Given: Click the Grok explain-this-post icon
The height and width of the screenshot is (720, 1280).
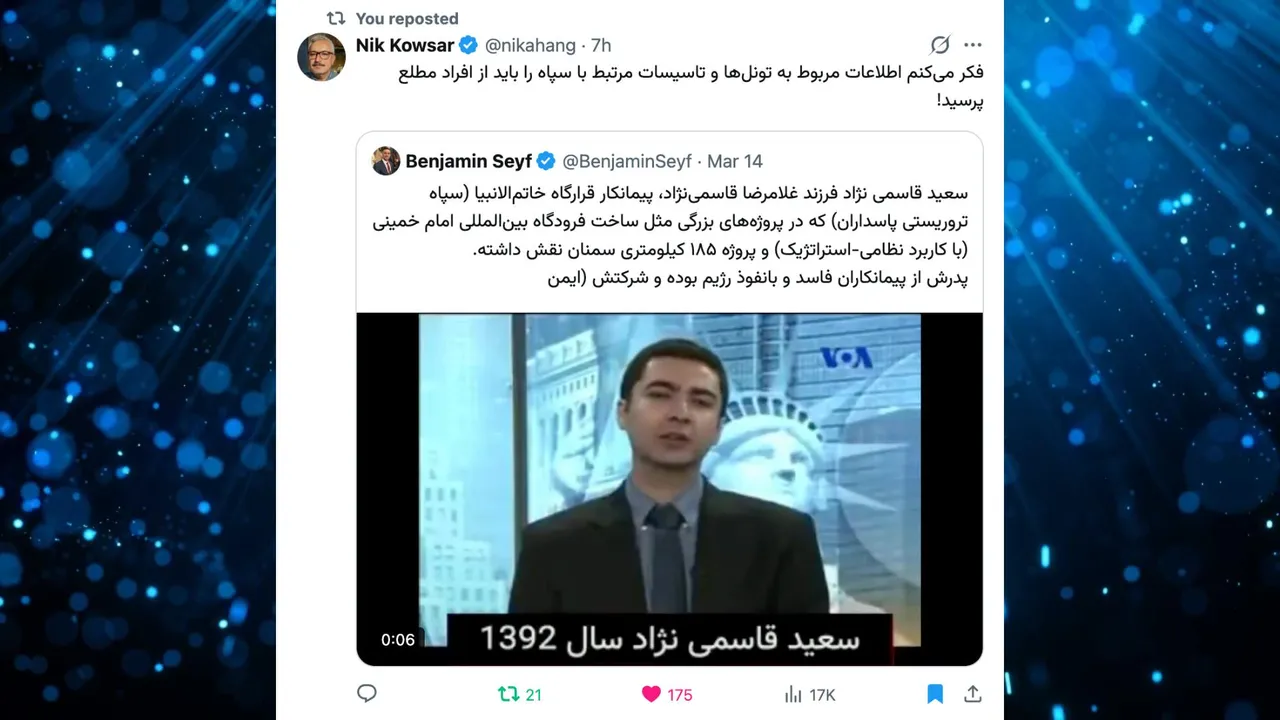Looking at the screenshot, I should [939, 45].
